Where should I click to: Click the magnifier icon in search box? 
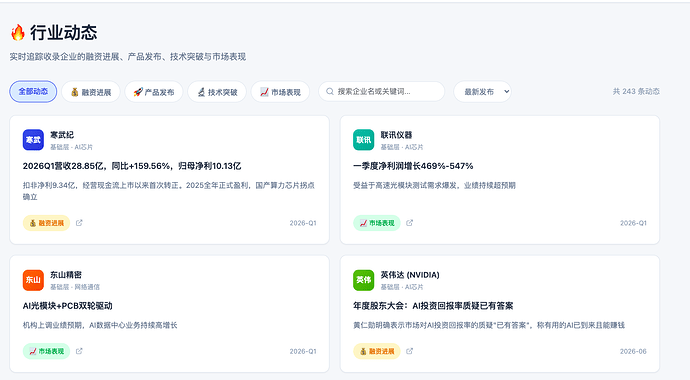pos(330,91)
